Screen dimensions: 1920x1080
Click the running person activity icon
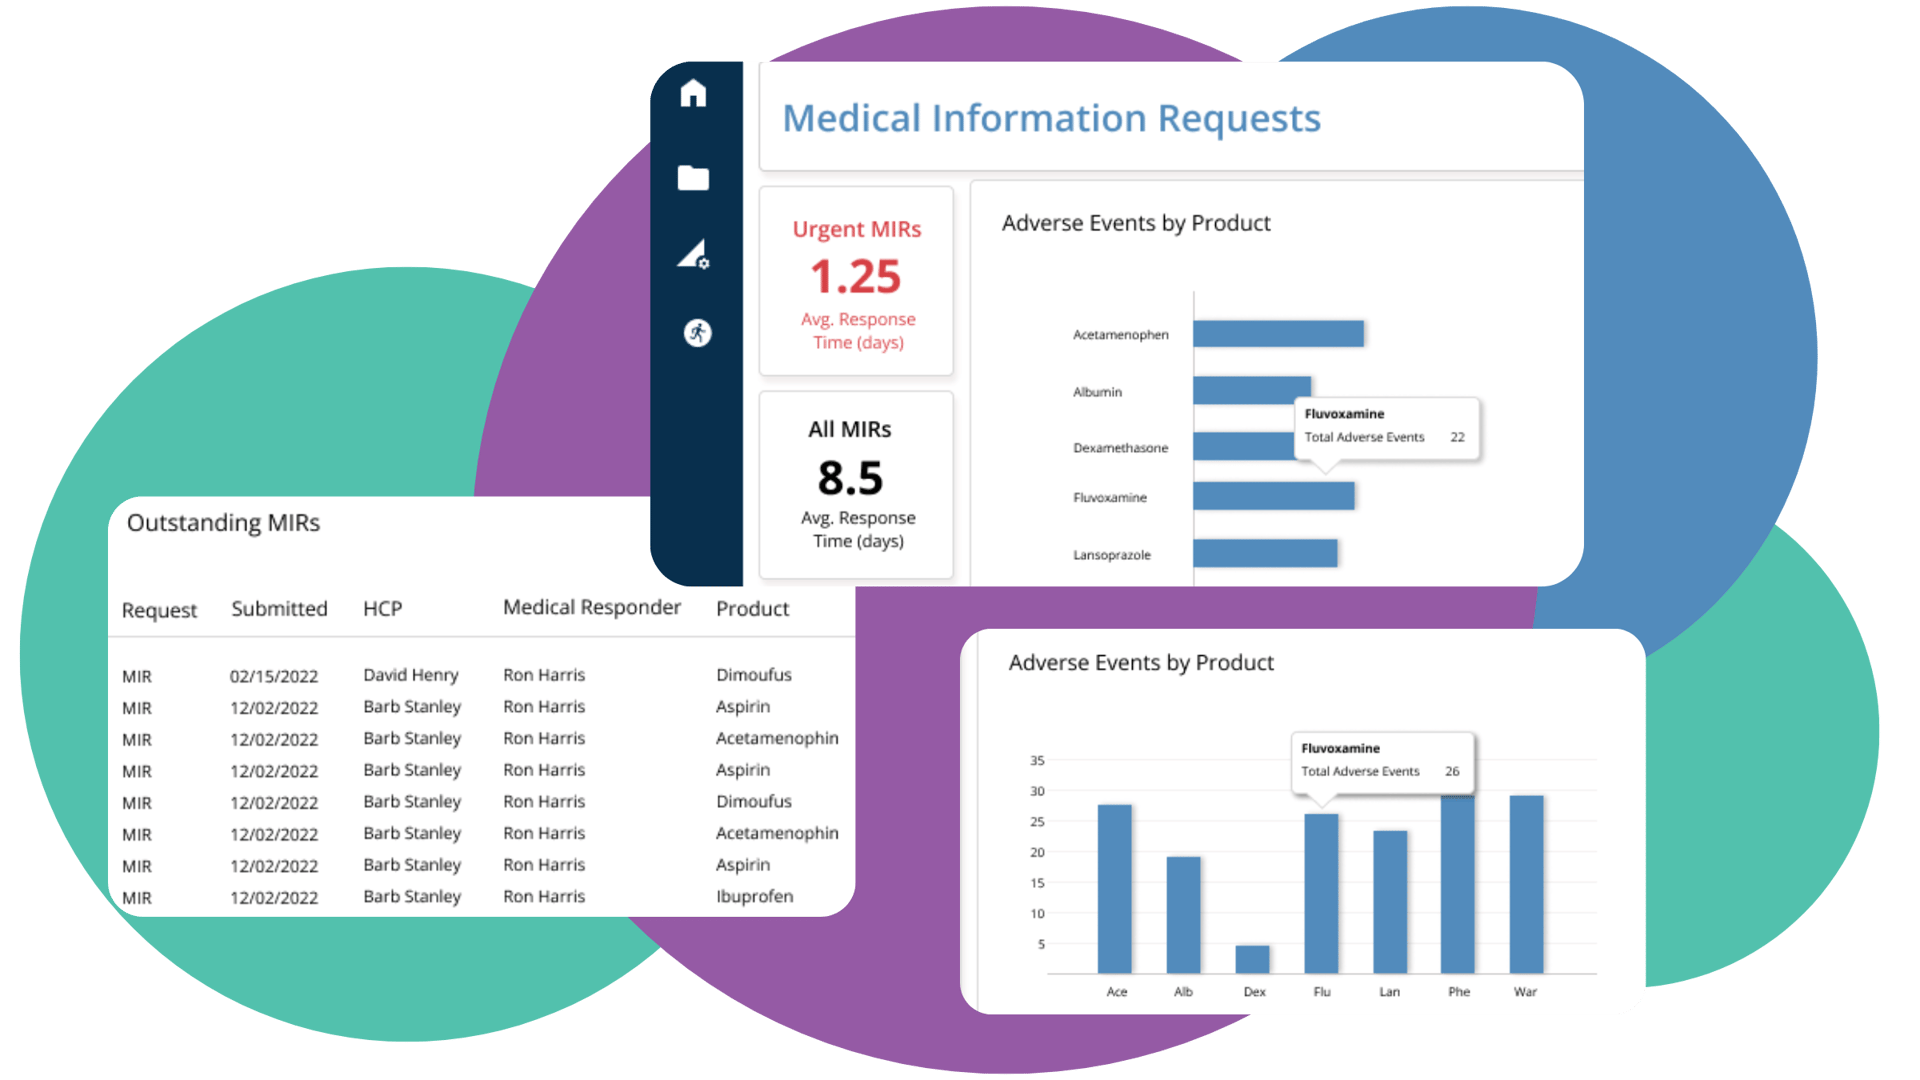[x=697, y=332]
